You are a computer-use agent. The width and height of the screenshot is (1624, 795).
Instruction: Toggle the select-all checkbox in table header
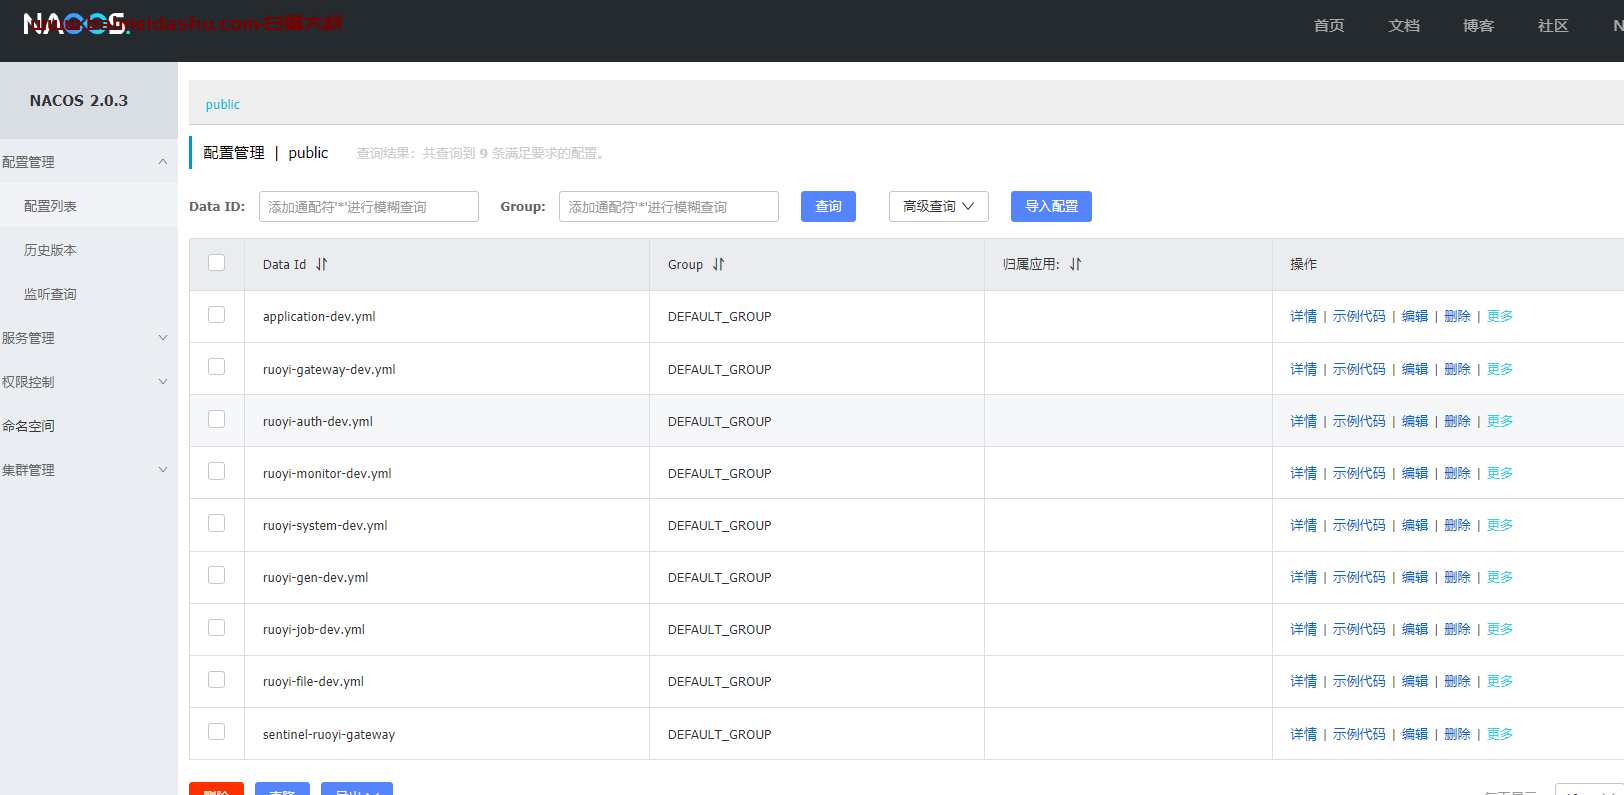[x=216, y=262]
